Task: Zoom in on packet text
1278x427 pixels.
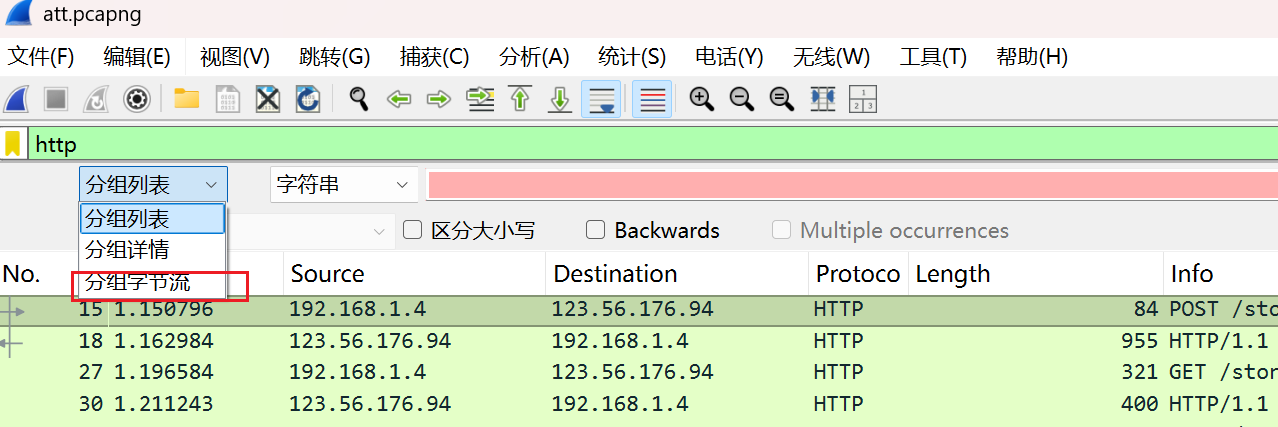Action: coord(702,99)
